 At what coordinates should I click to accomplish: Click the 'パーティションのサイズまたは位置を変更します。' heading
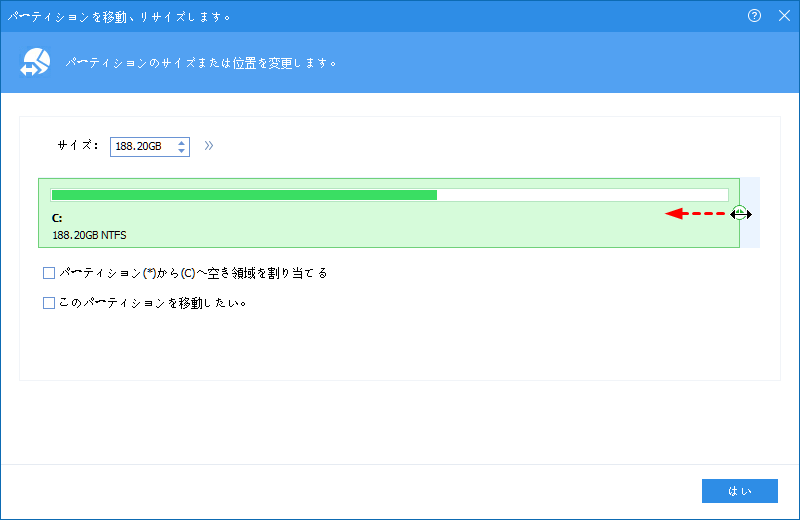tap(201, 63)
